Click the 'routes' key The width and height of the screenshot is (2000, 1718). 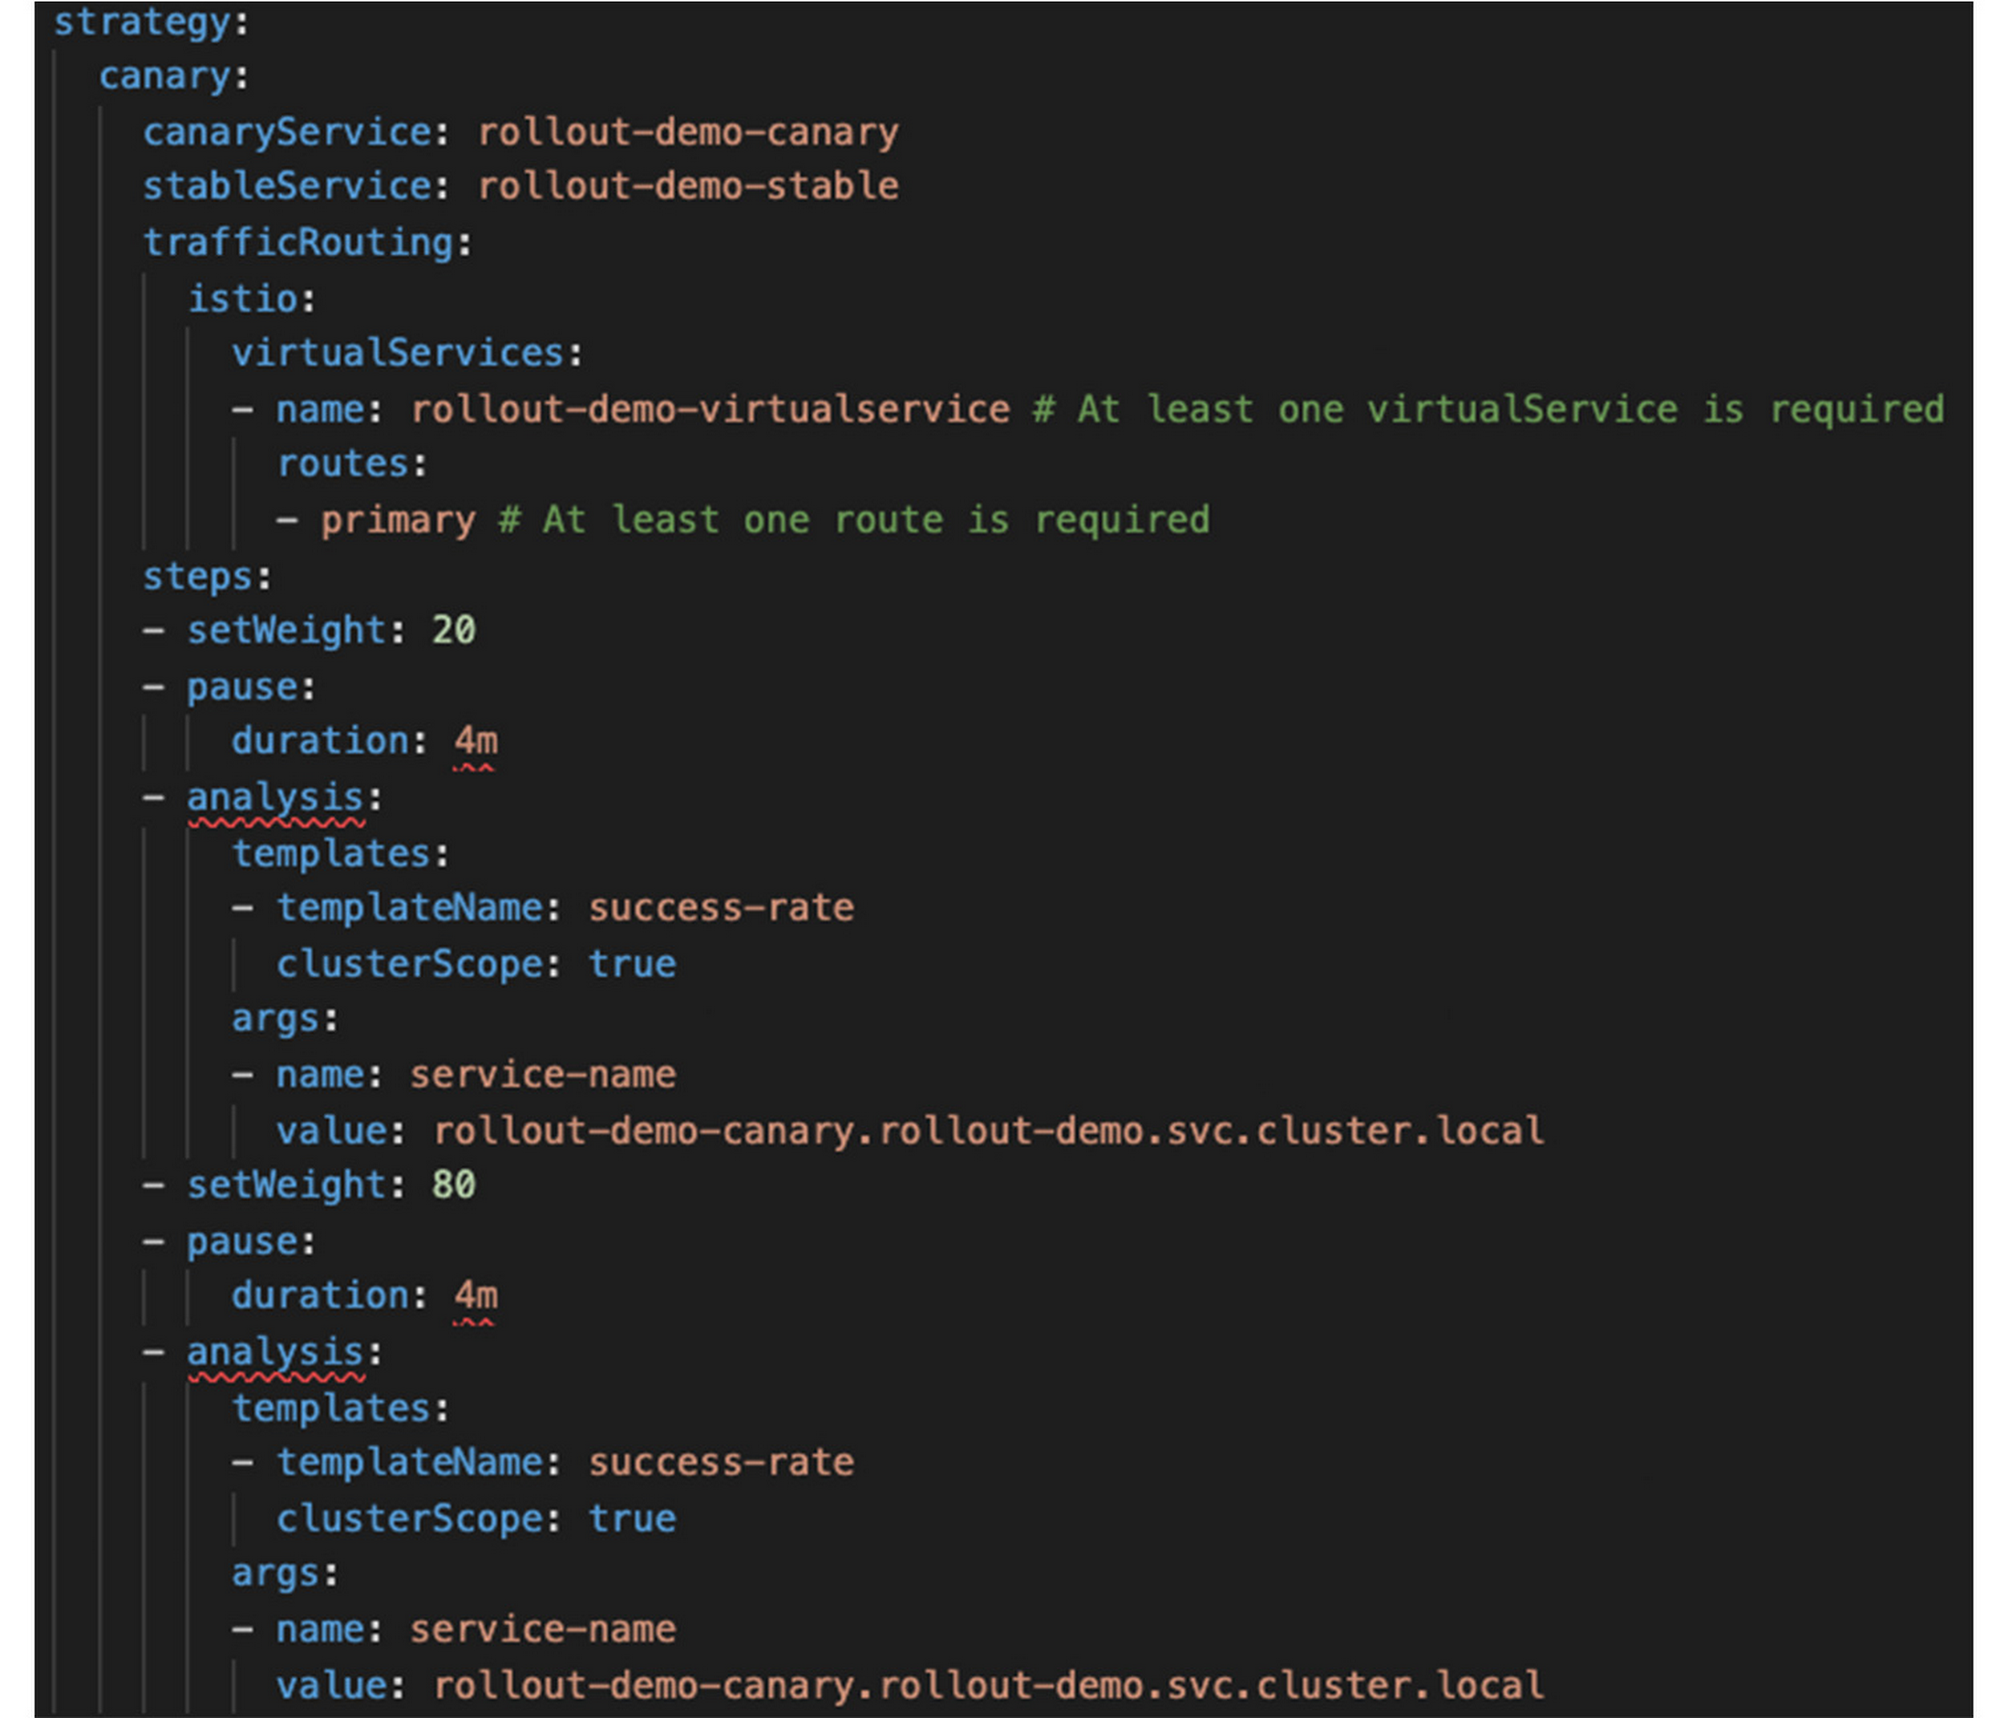point(343,464)
